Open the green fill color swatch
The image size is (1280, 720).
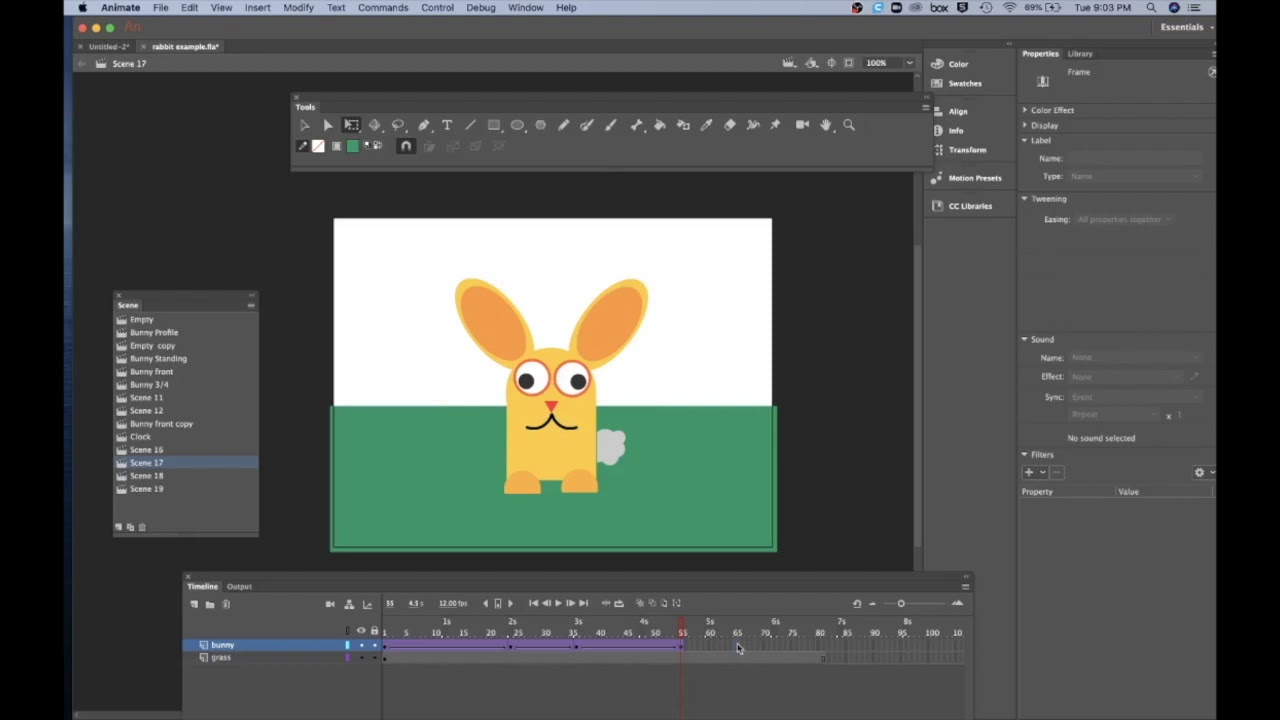pos(352,147)
